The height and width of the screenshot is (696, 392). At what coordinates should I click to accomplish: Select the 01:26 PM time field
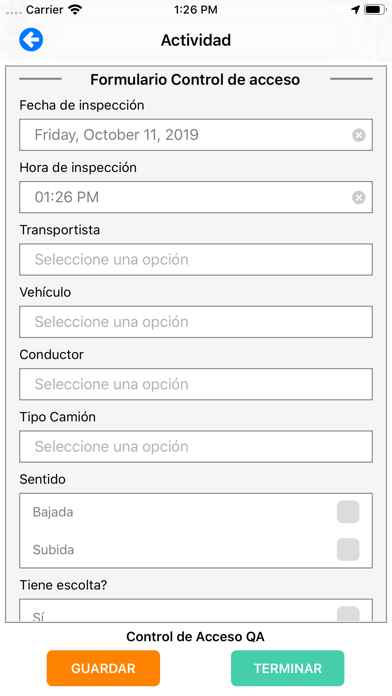pyautogui.click(x=196, y=197)
